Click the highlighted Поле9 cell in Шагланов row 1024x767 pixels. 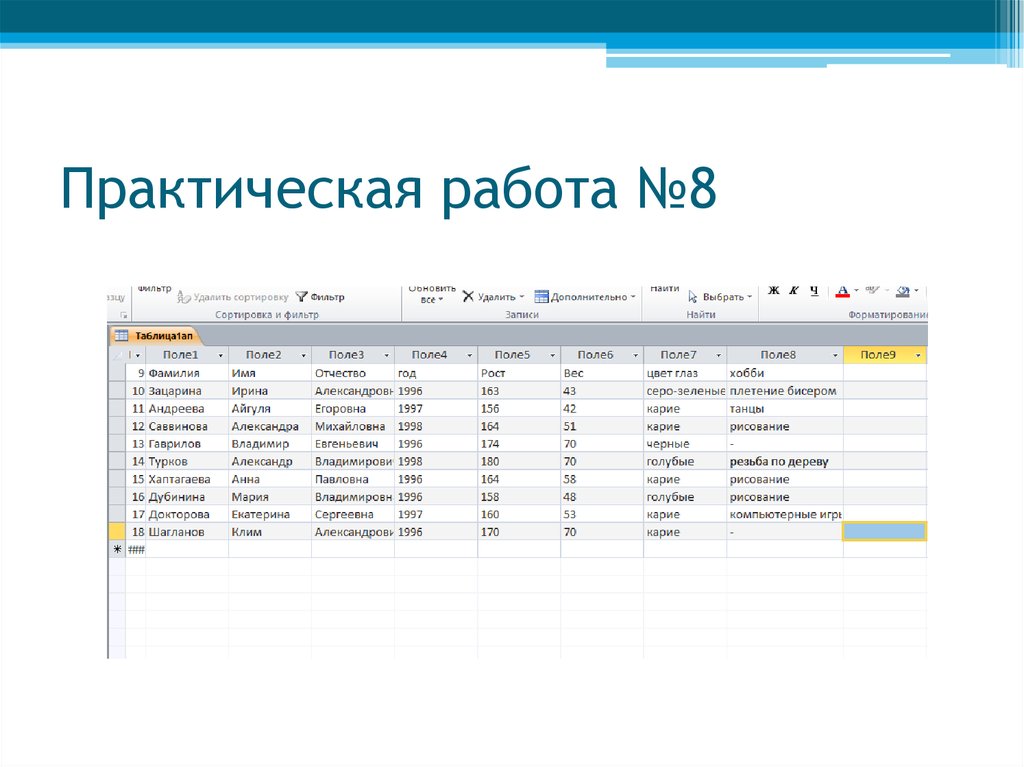tap(884, 531)
